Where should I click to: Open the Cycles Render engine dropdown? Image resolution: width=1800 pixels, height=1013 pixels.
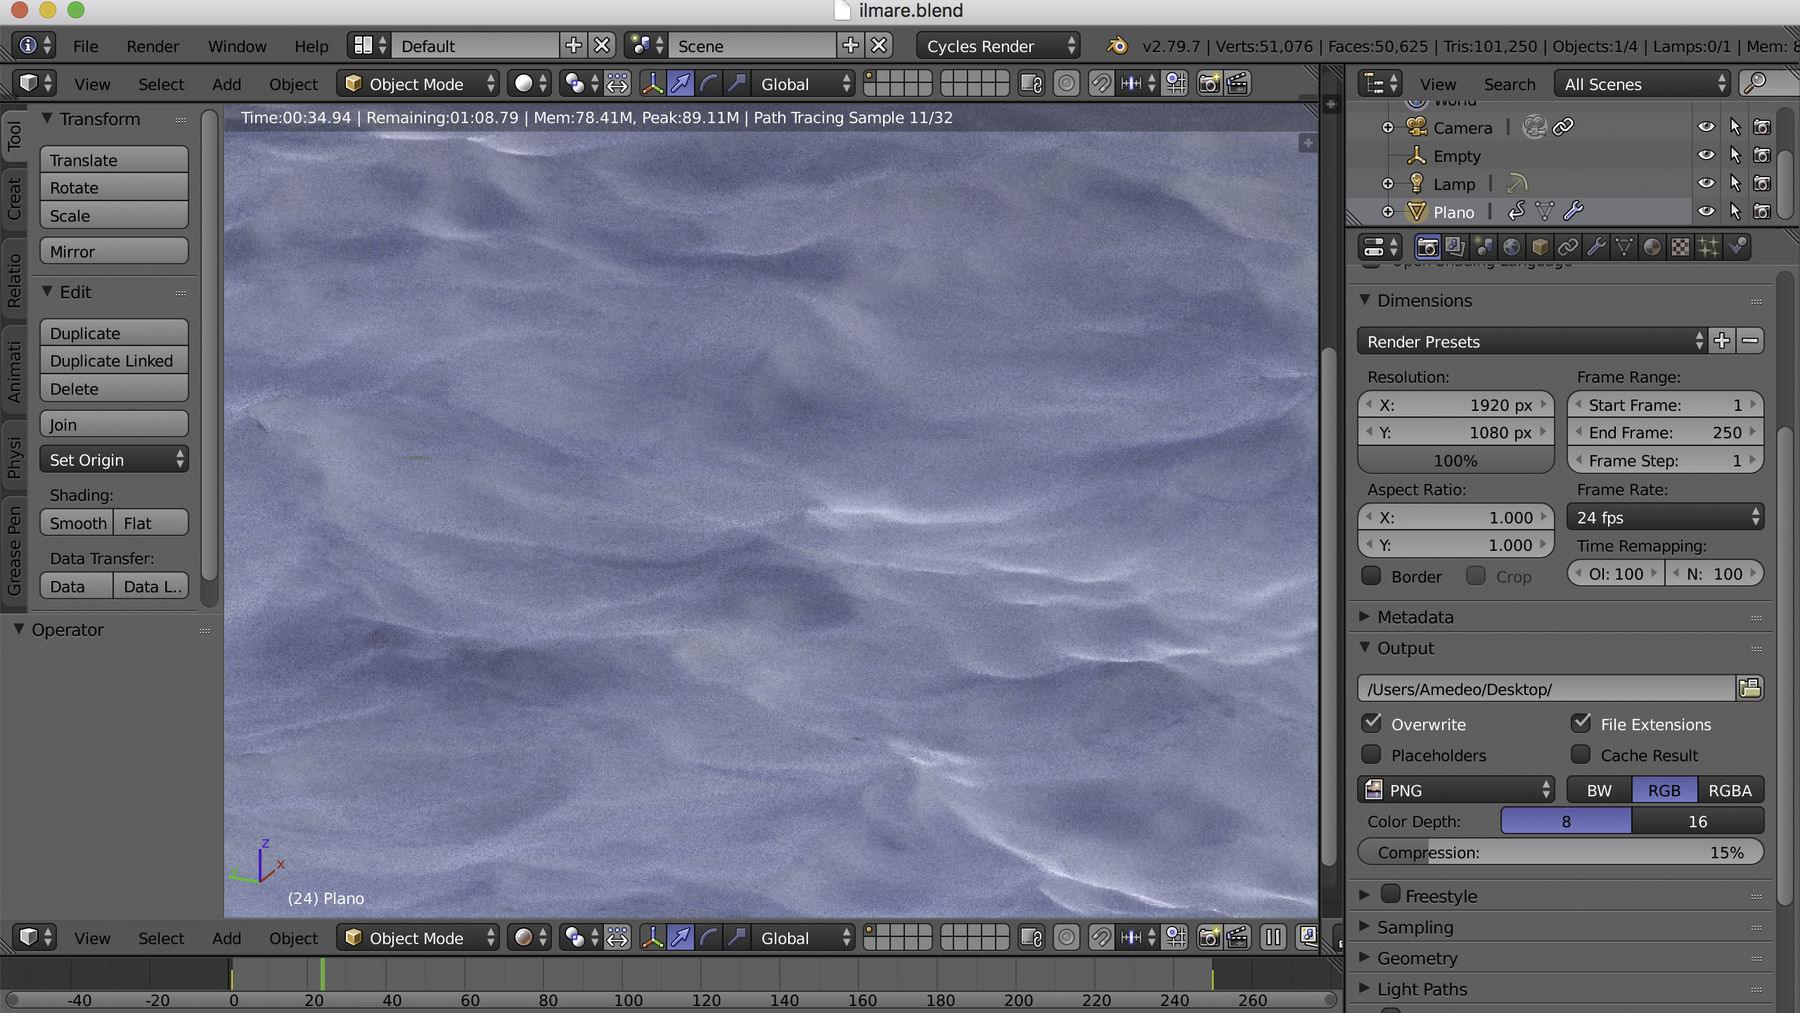point(998,46)
